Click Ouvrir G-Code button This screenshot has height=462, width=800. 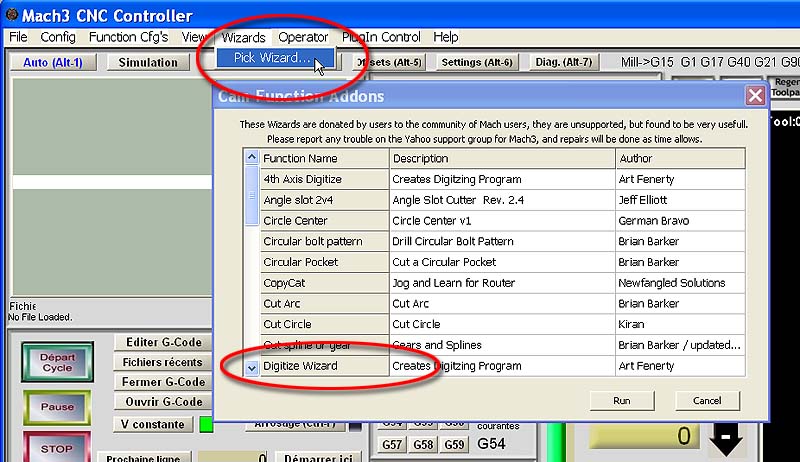pos(163,402)
